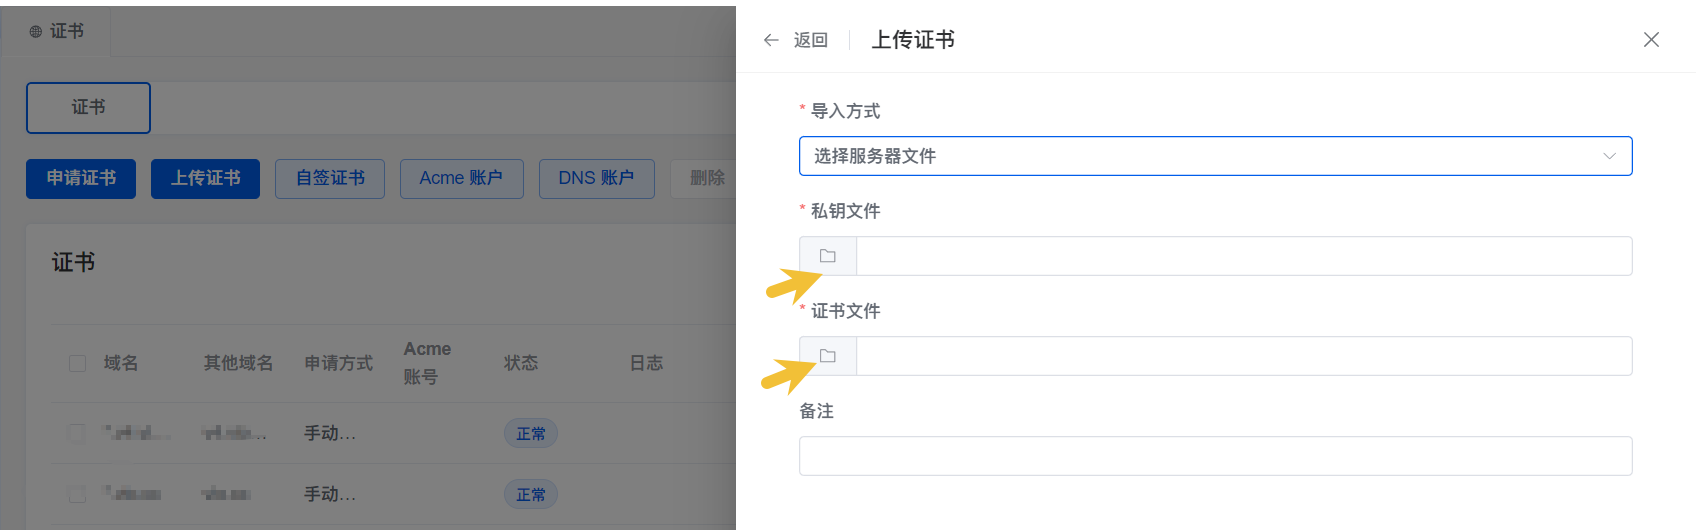Click the folder icon for 私钥文件
The width and height of the screenshot is (1696, 530).
(828, 256)
